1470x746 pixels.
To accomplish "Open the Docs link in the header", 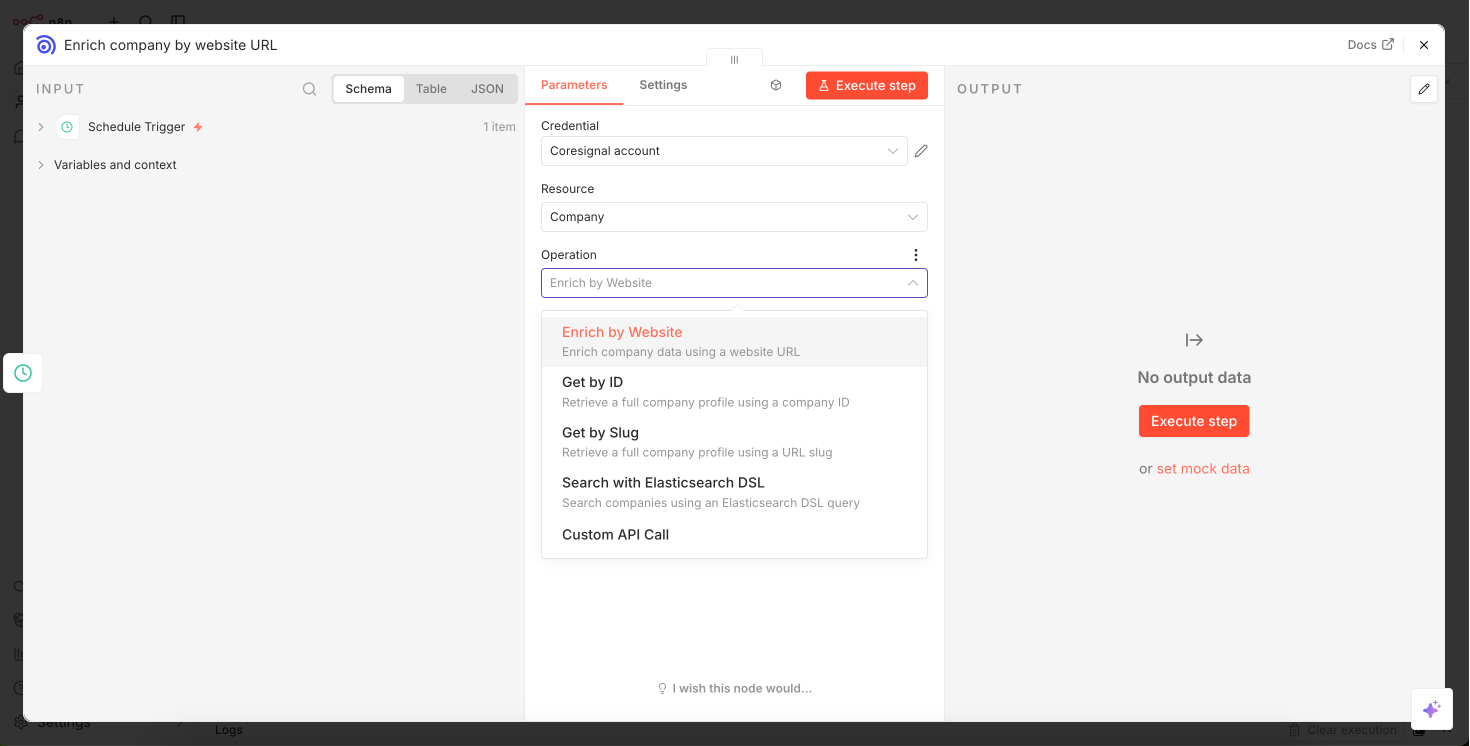I will (x=1369, y=44).
